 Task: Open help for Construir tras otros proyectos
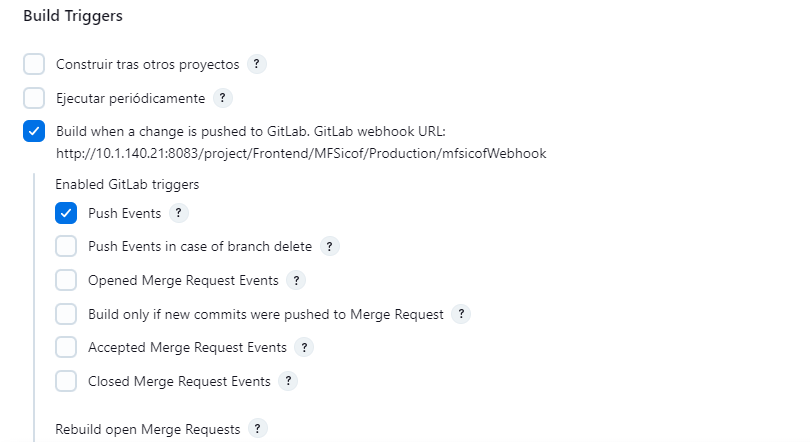coord(256,64)
